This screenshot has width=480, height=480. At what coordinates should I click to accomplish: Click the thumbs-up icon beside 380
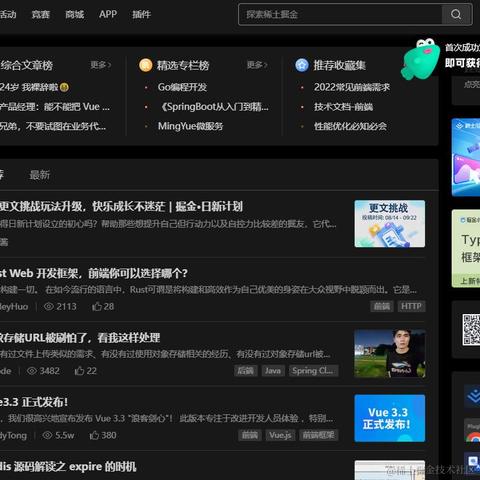tap(94, 435)
